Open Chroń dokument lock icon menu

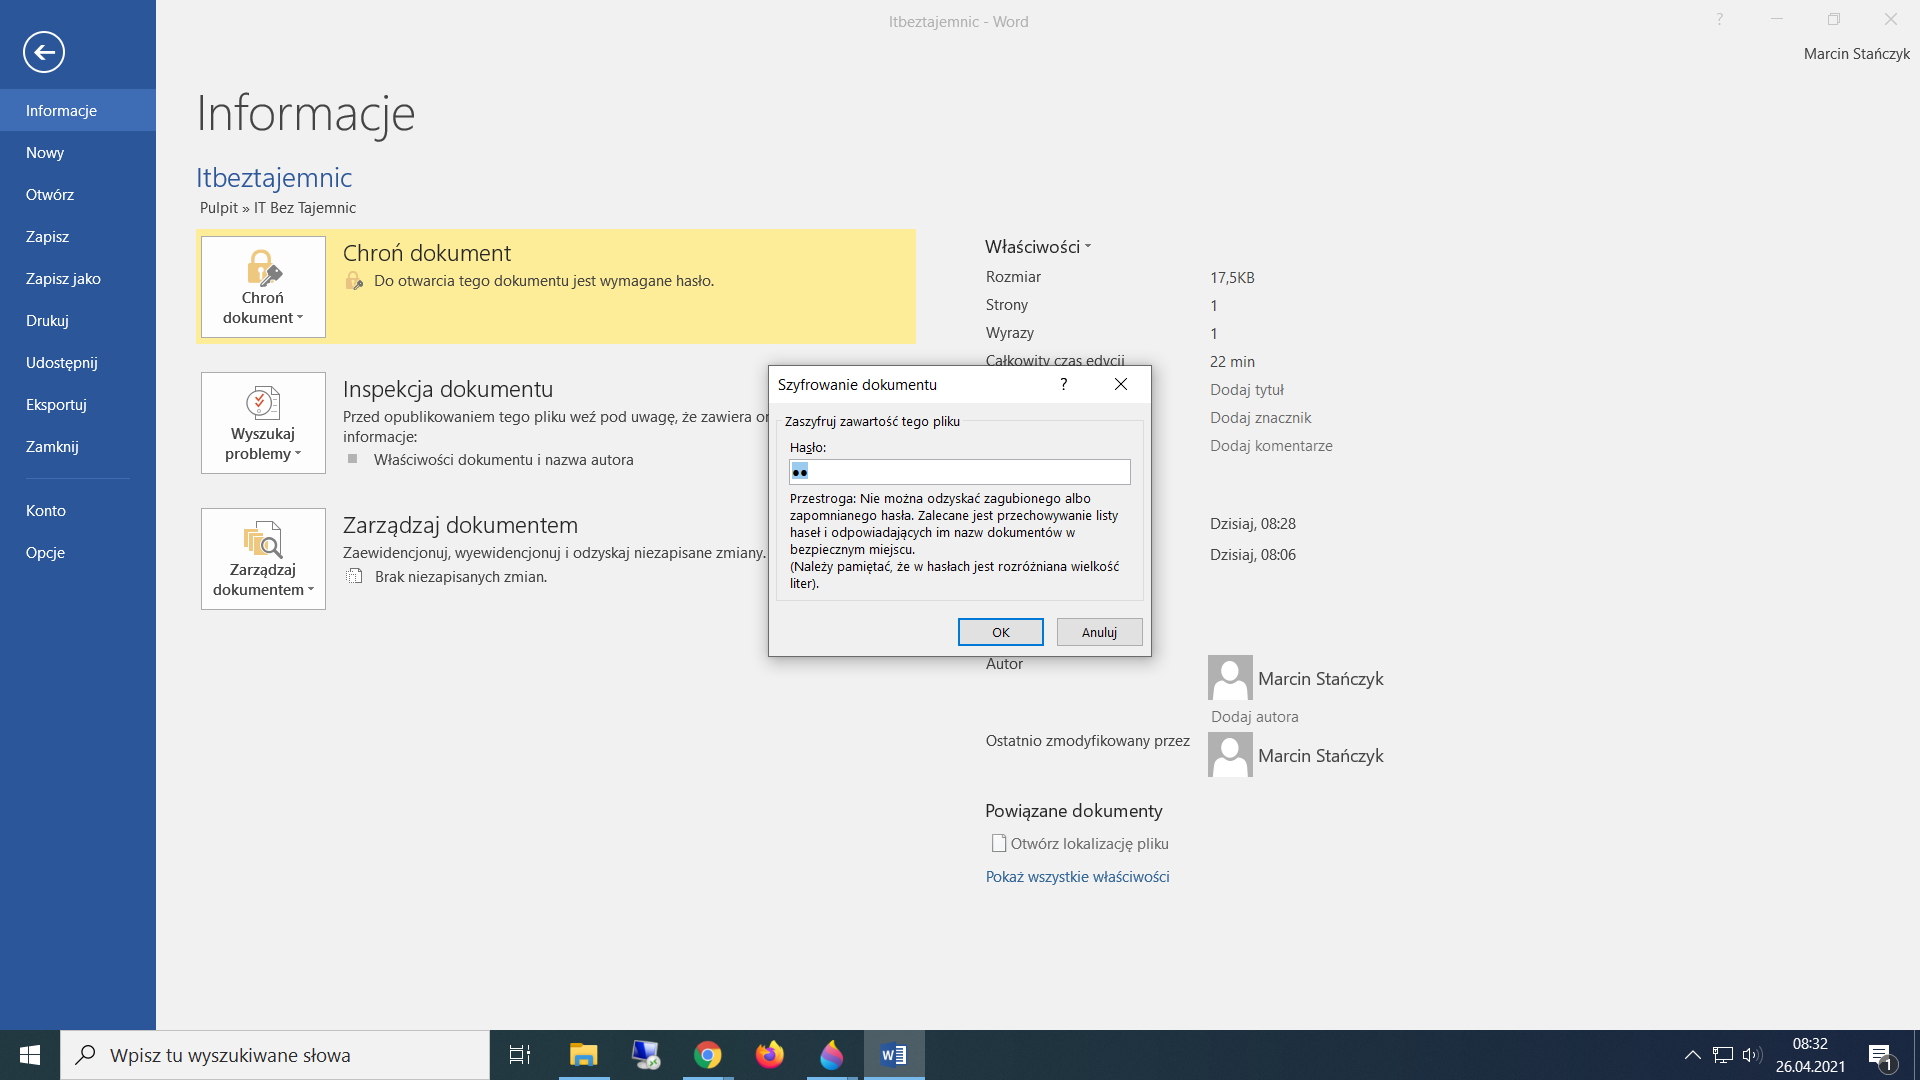[263, 269]
